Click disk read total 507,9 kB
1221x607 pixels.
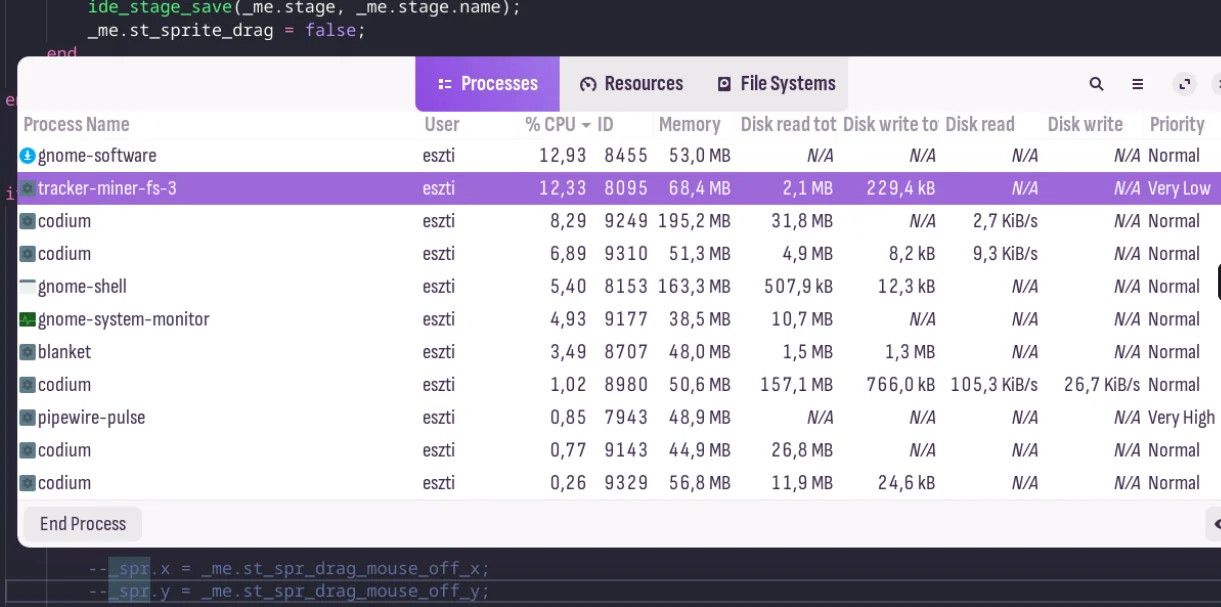797,287
